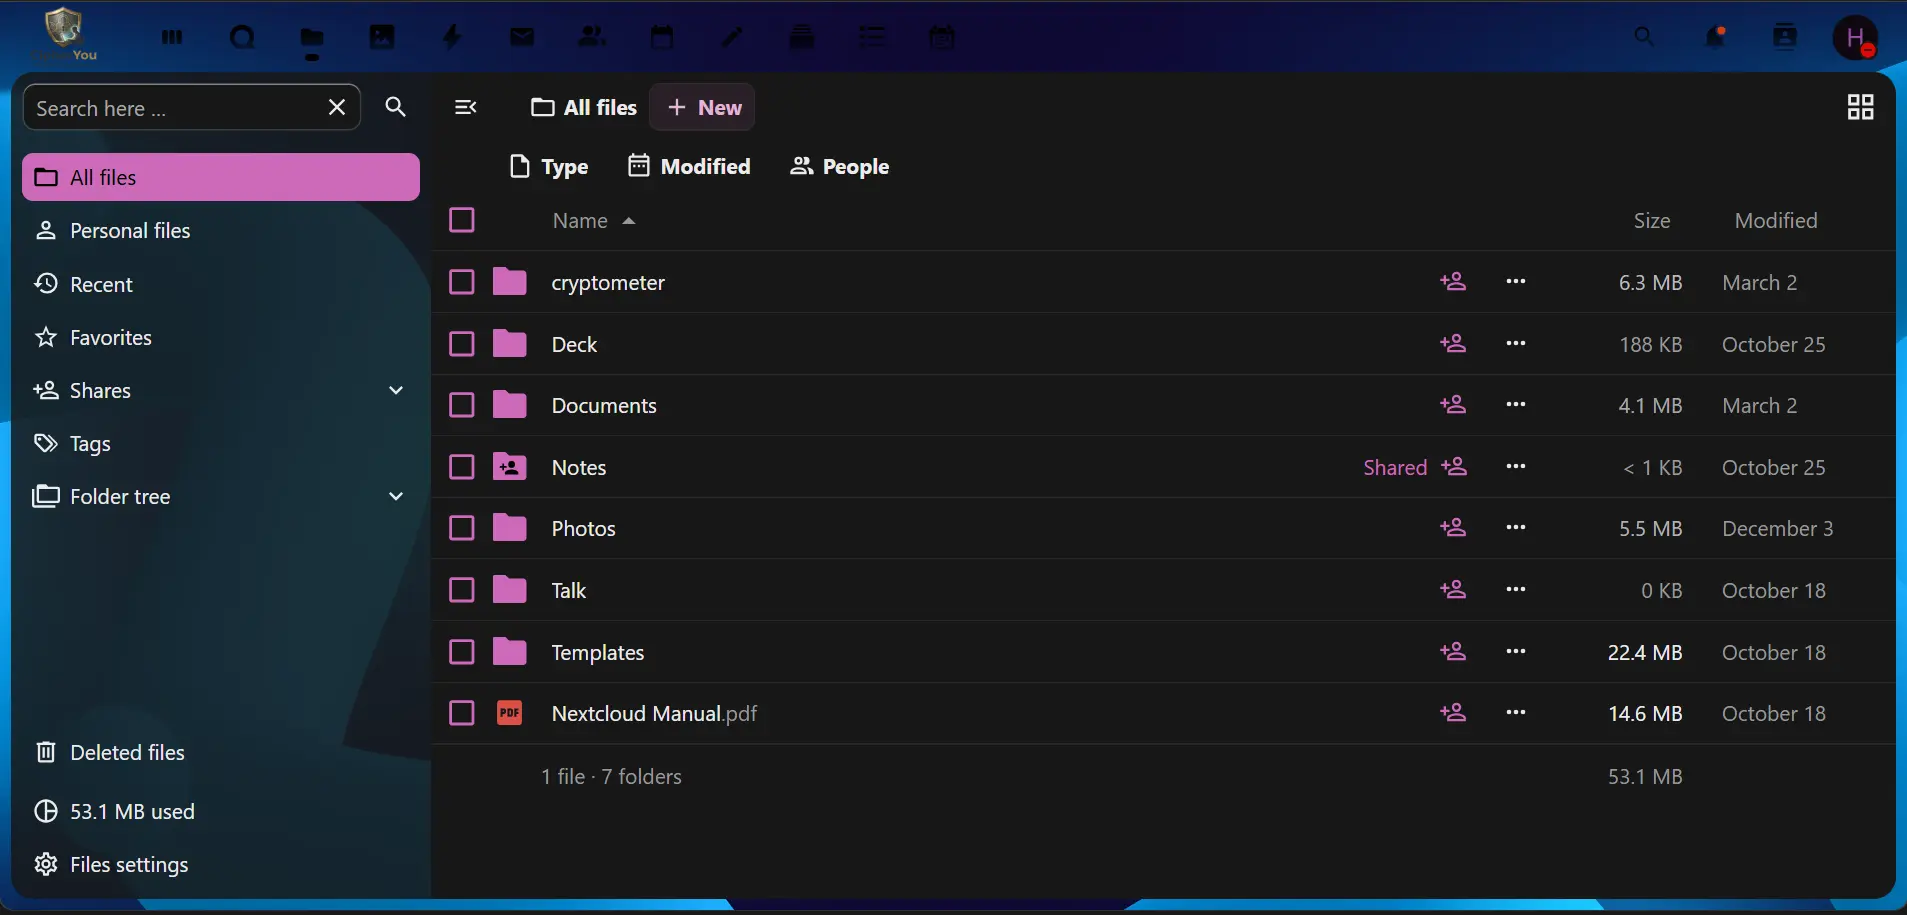Collapse the navigation sidebar toggle
Screen dimensions: 1907x915
pyautogui.click(x=466, y=107)
